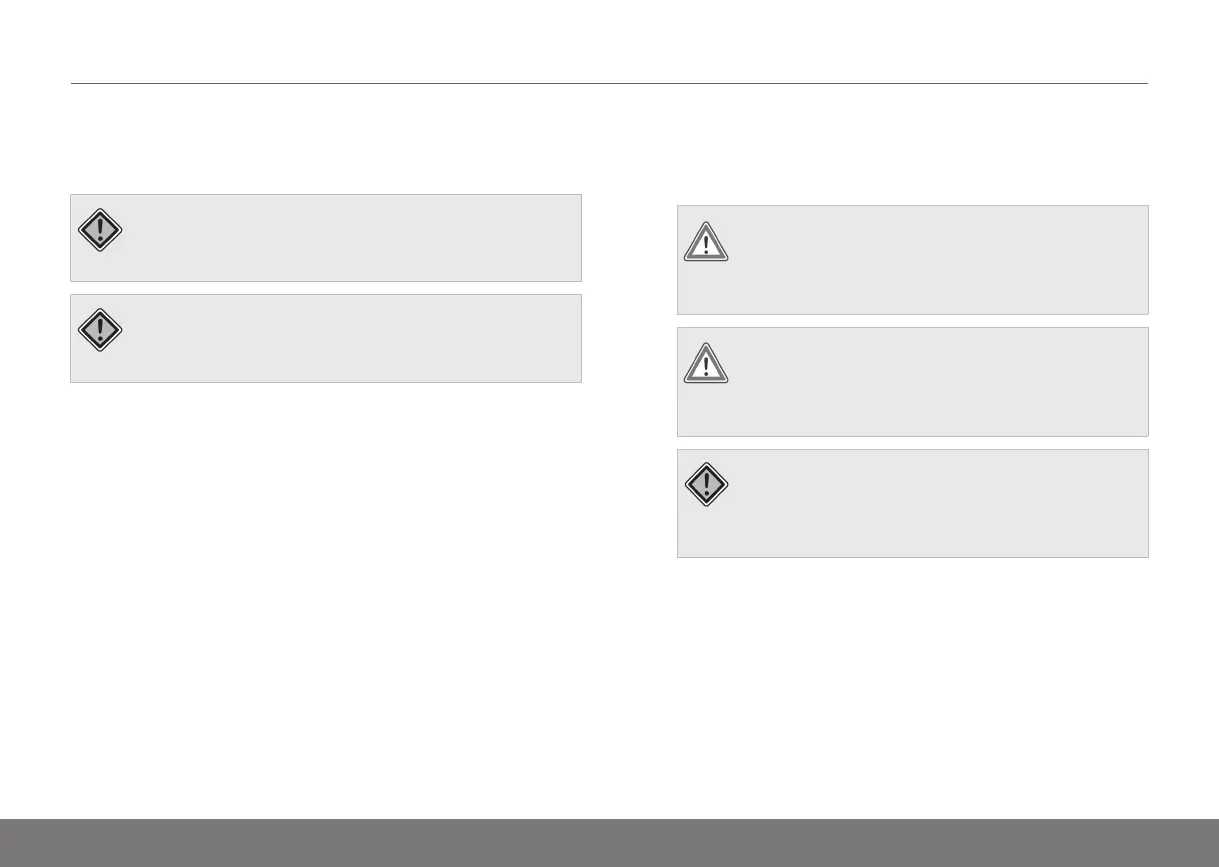Viewport: 1219px width, 867px height.
Task: Click inside the top warning box on right
Action: coord(930,260)
